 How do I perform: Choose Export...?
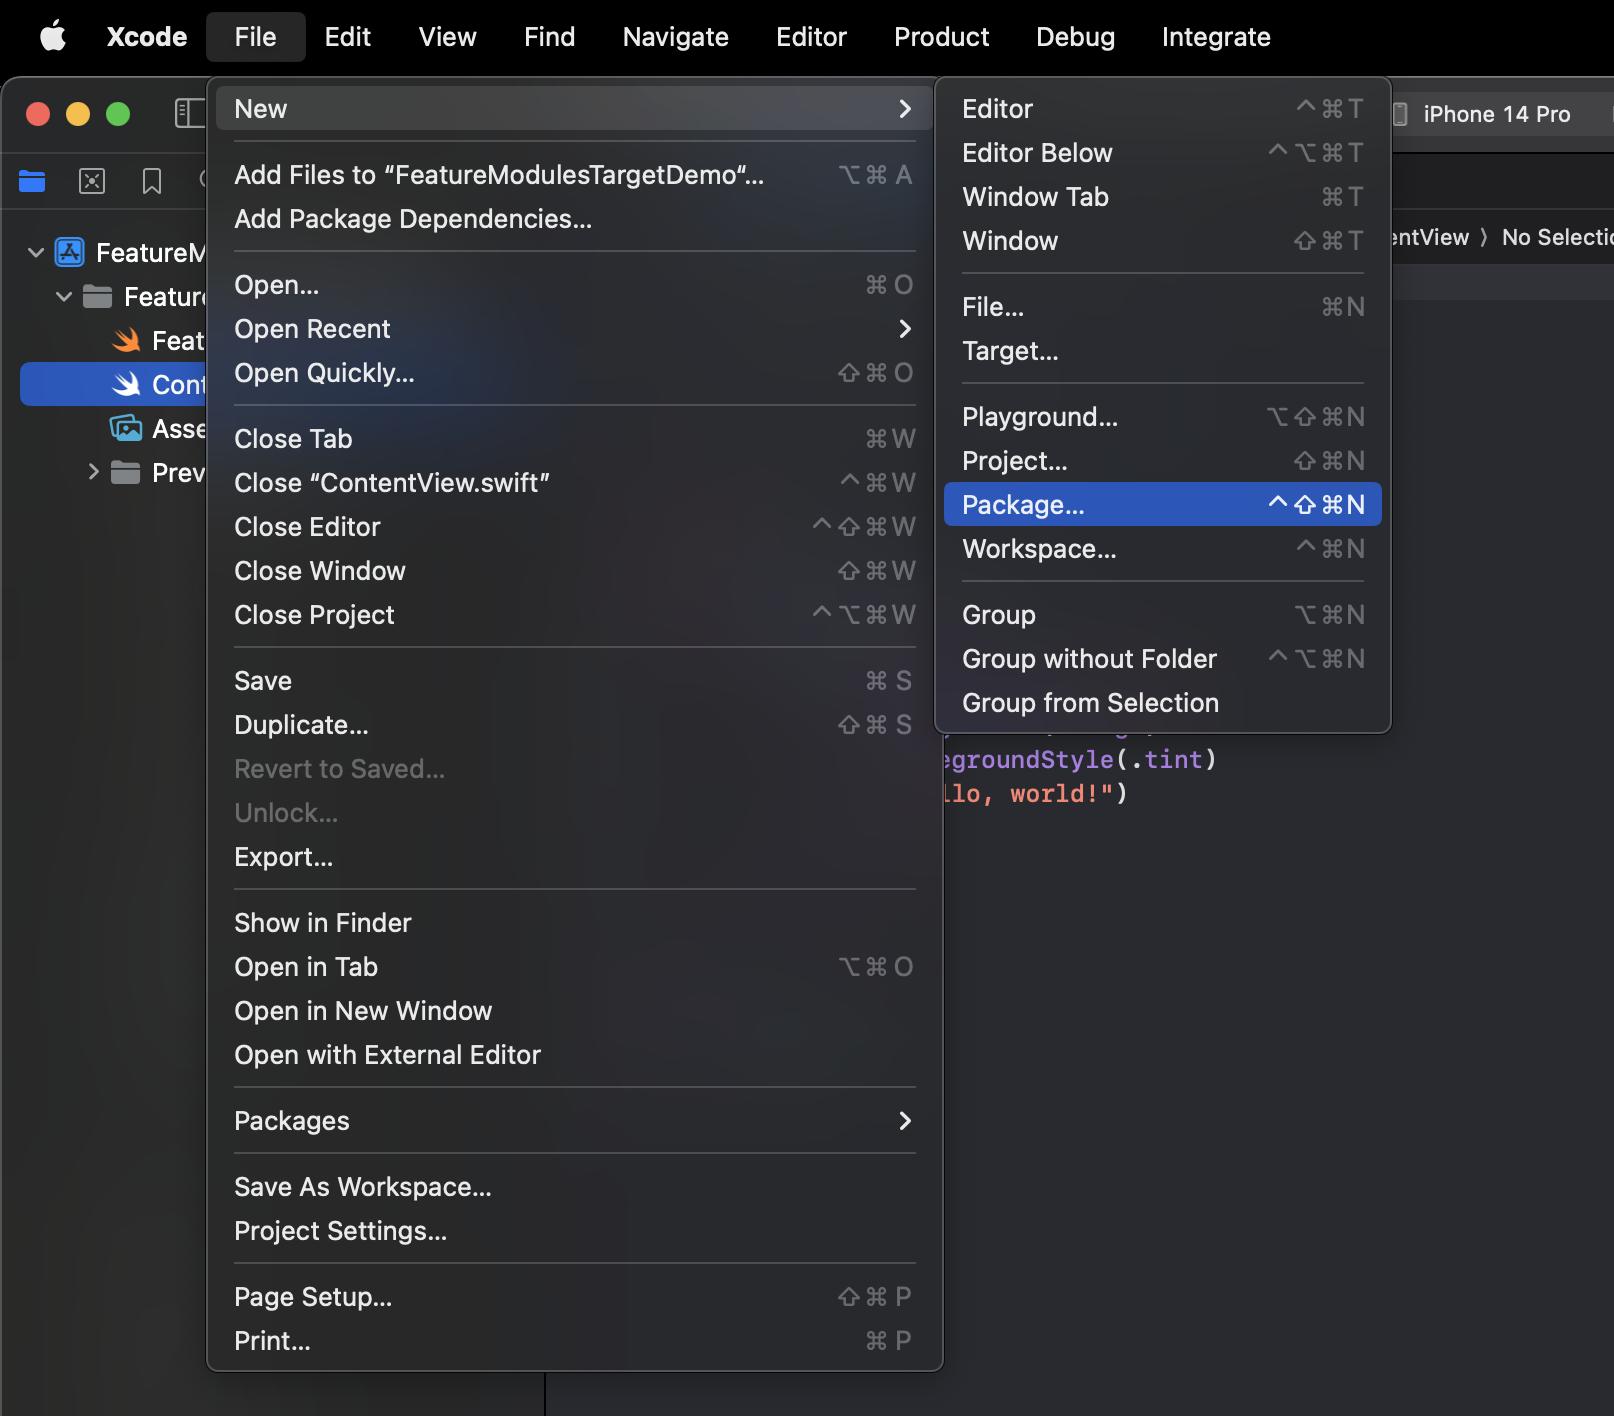pos(574,857)
